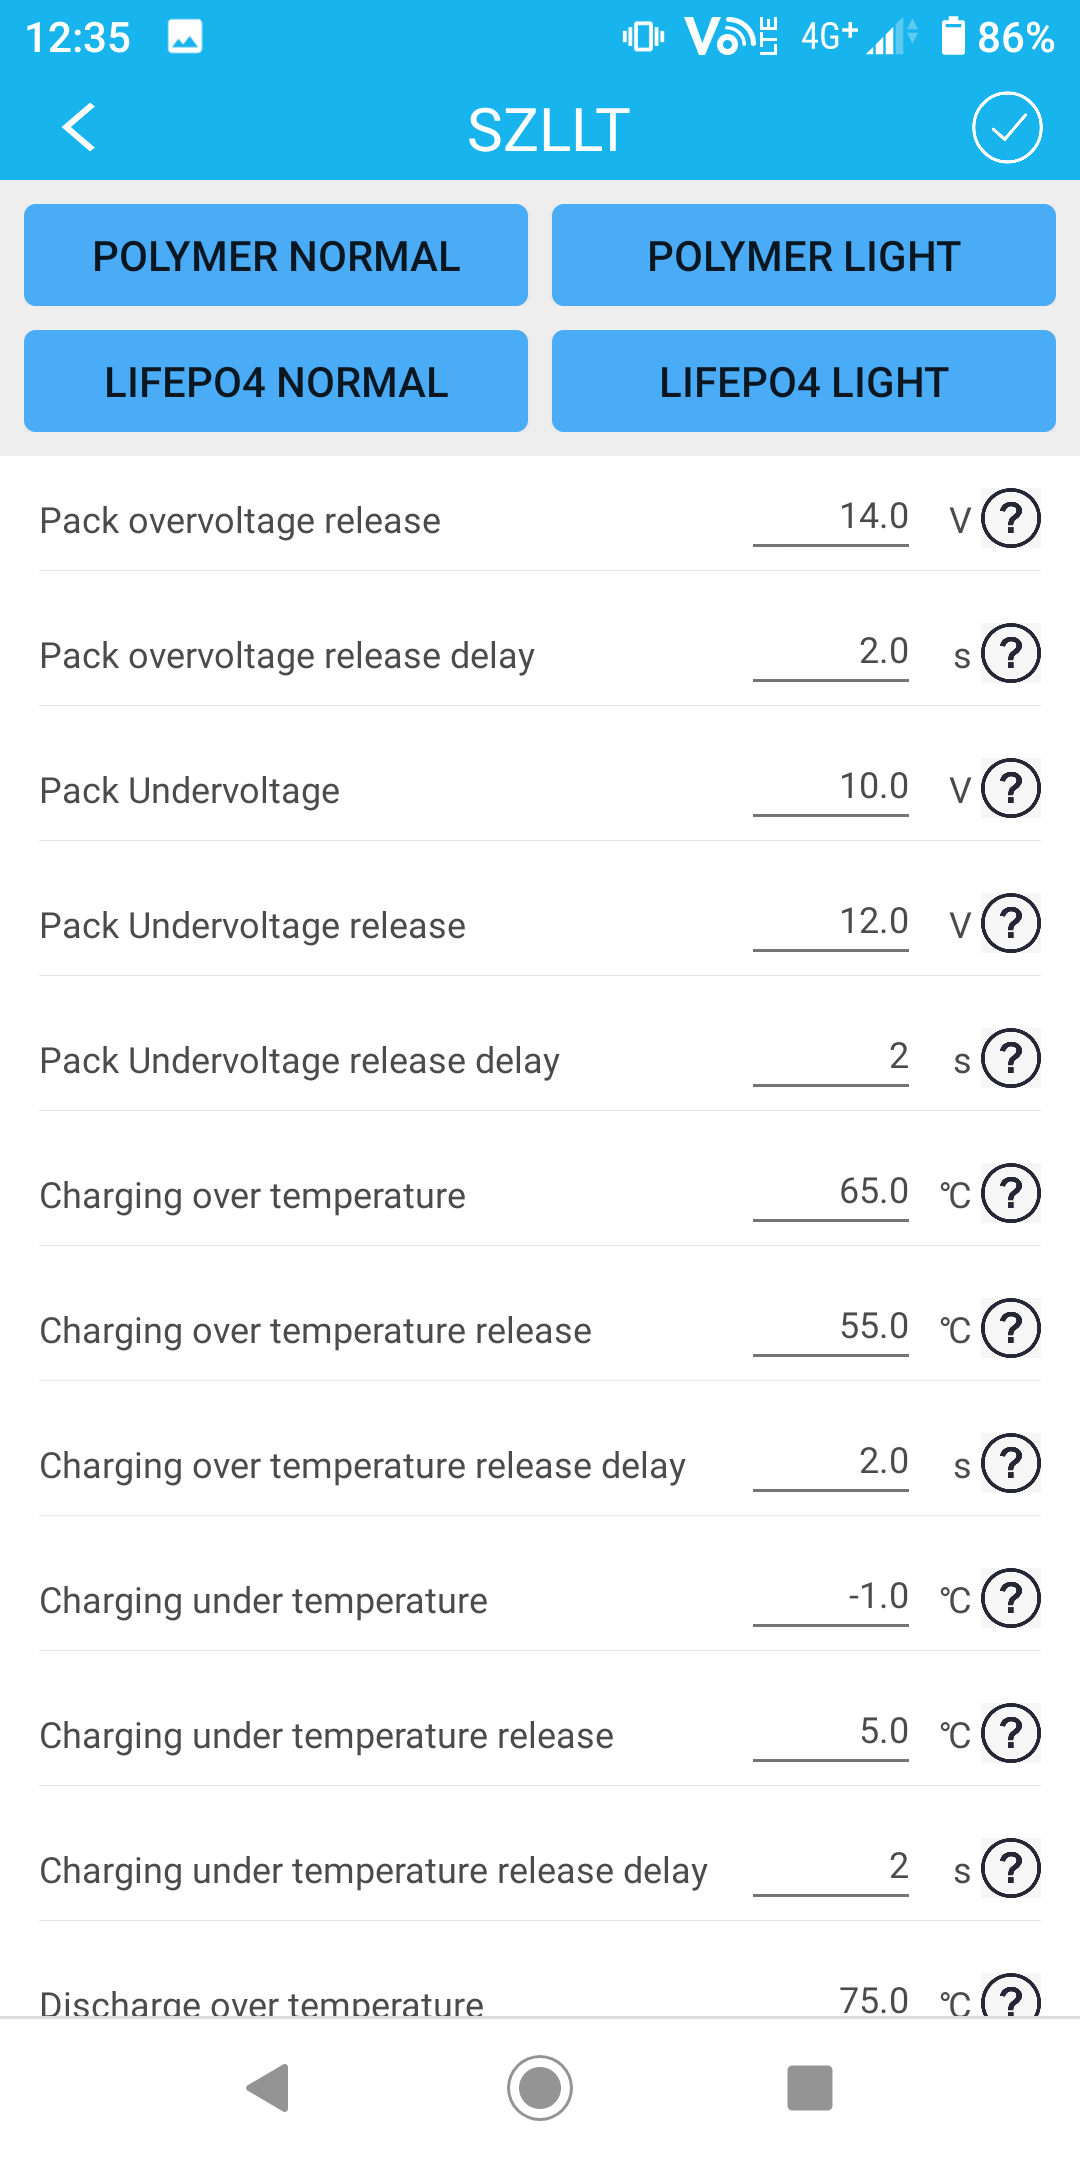Focus the Charging over temperature 65.0 field
This screenshot has width=1080, height=2160.
coord(831,1193)
